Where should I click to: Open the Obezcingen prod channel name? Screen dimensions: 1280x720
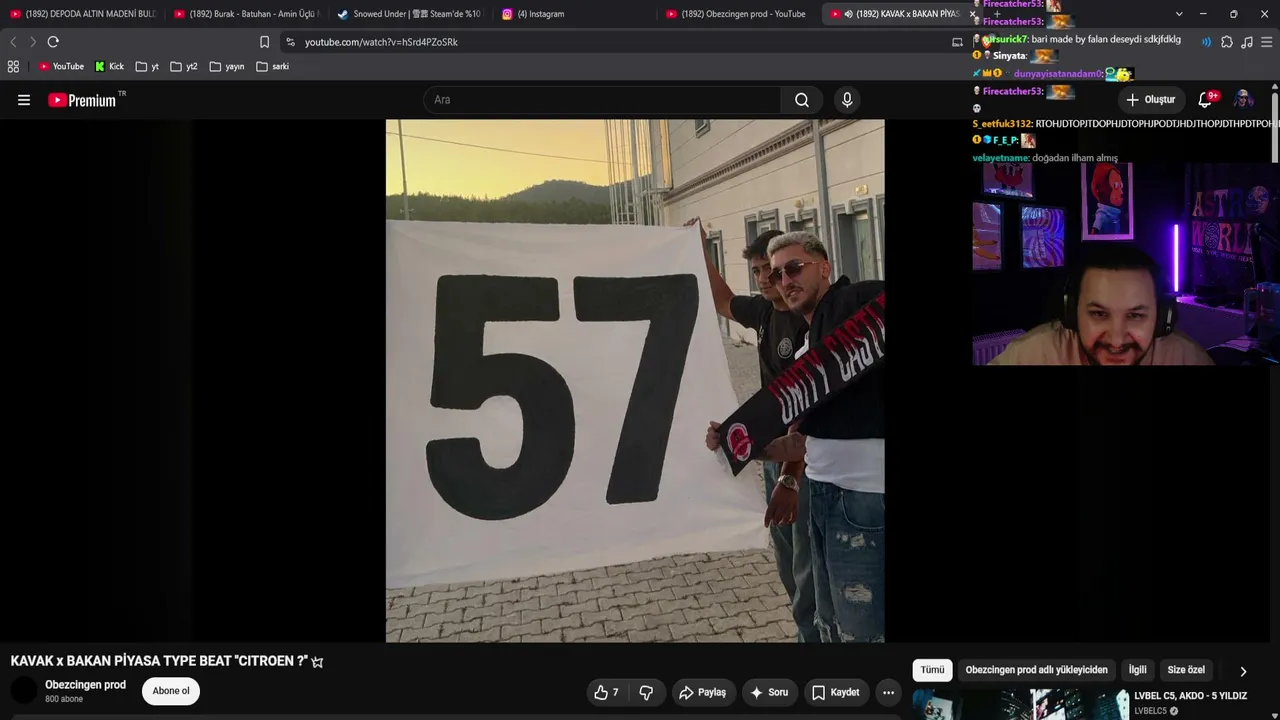(85, 685)
